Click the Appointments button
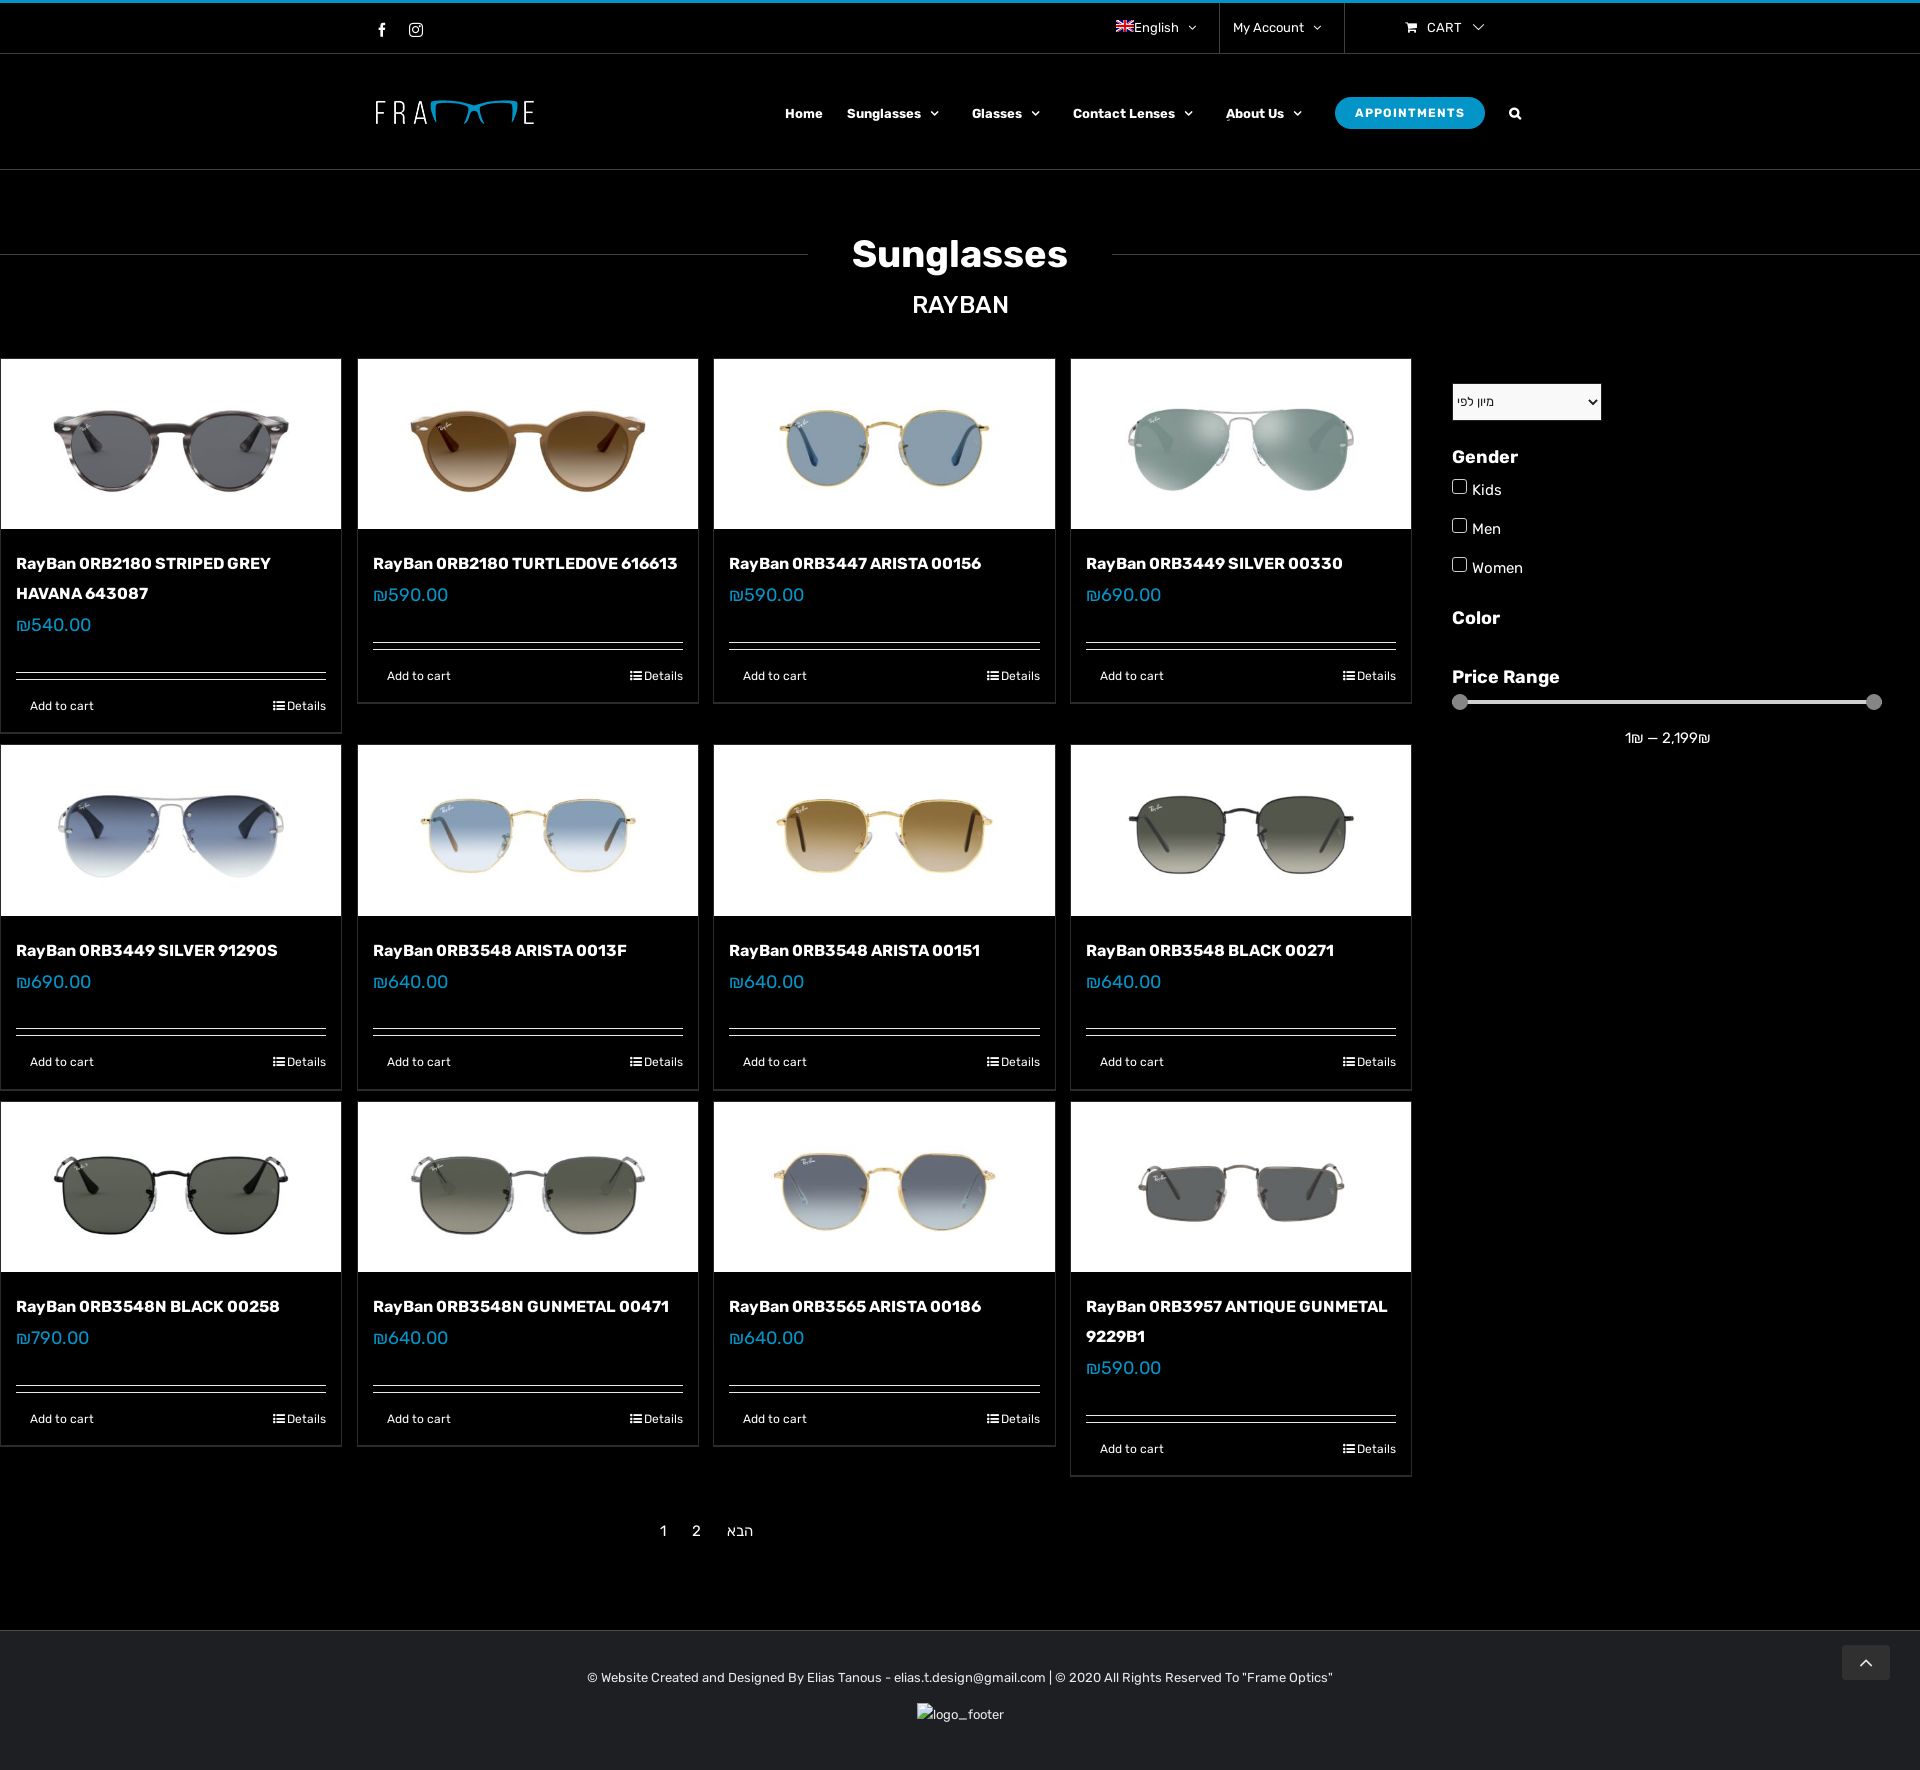 (1410, 113)
